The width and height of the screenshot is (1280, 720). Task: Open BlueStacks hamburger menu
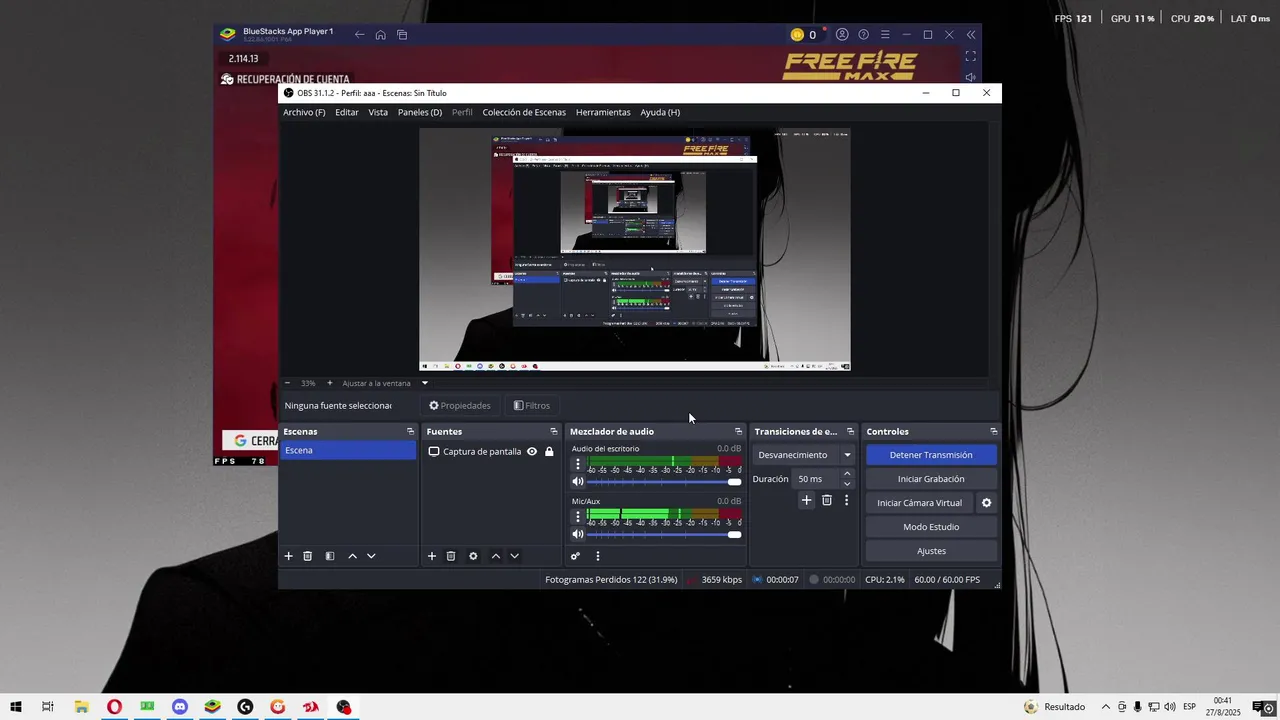pyautogui.click(x=885, y=35)
